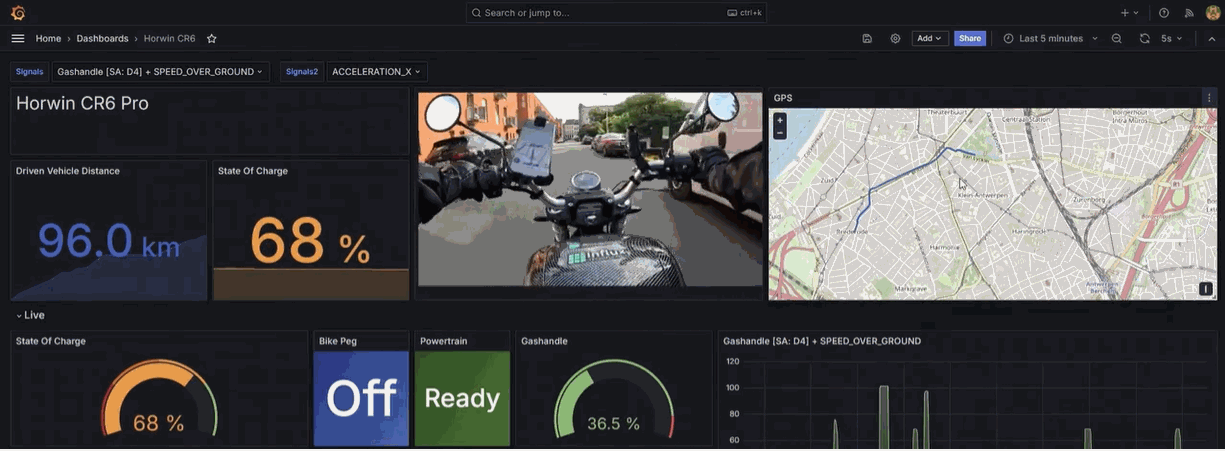This screenshot has height=451, width=1225.
Task: Click the Horwin CR6 Pro heading
Action: pyautogui.click(x=82, y=103)
